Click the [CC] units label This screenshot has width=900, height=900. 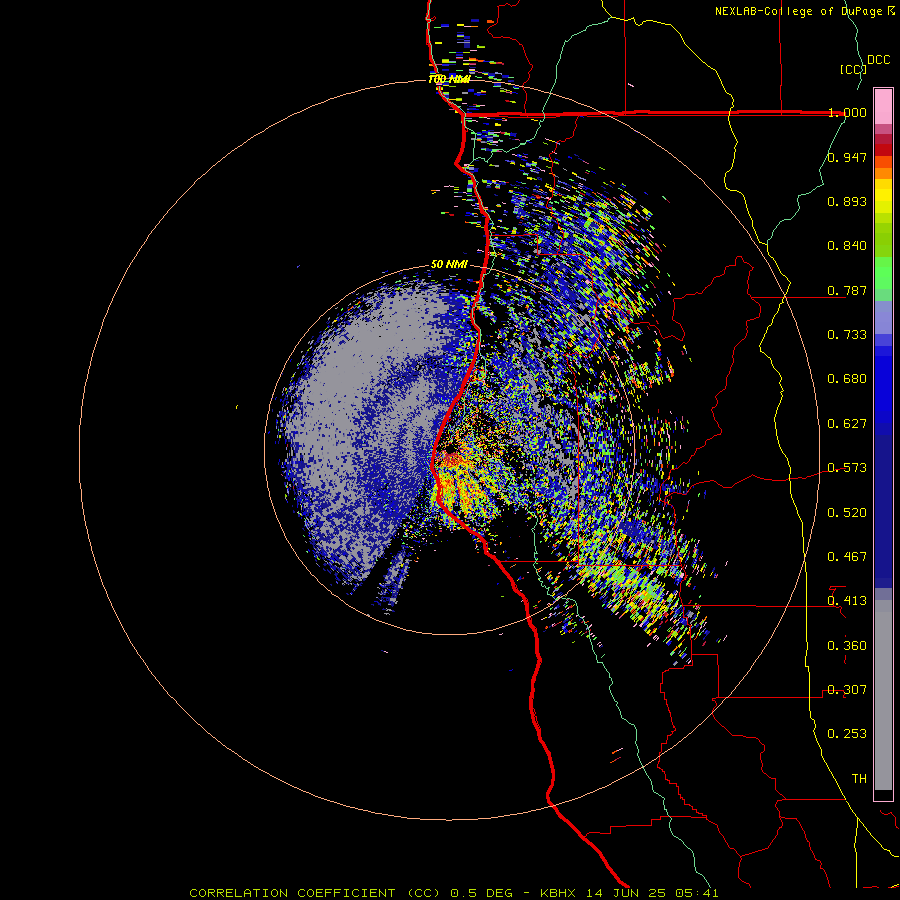point(853,69)
